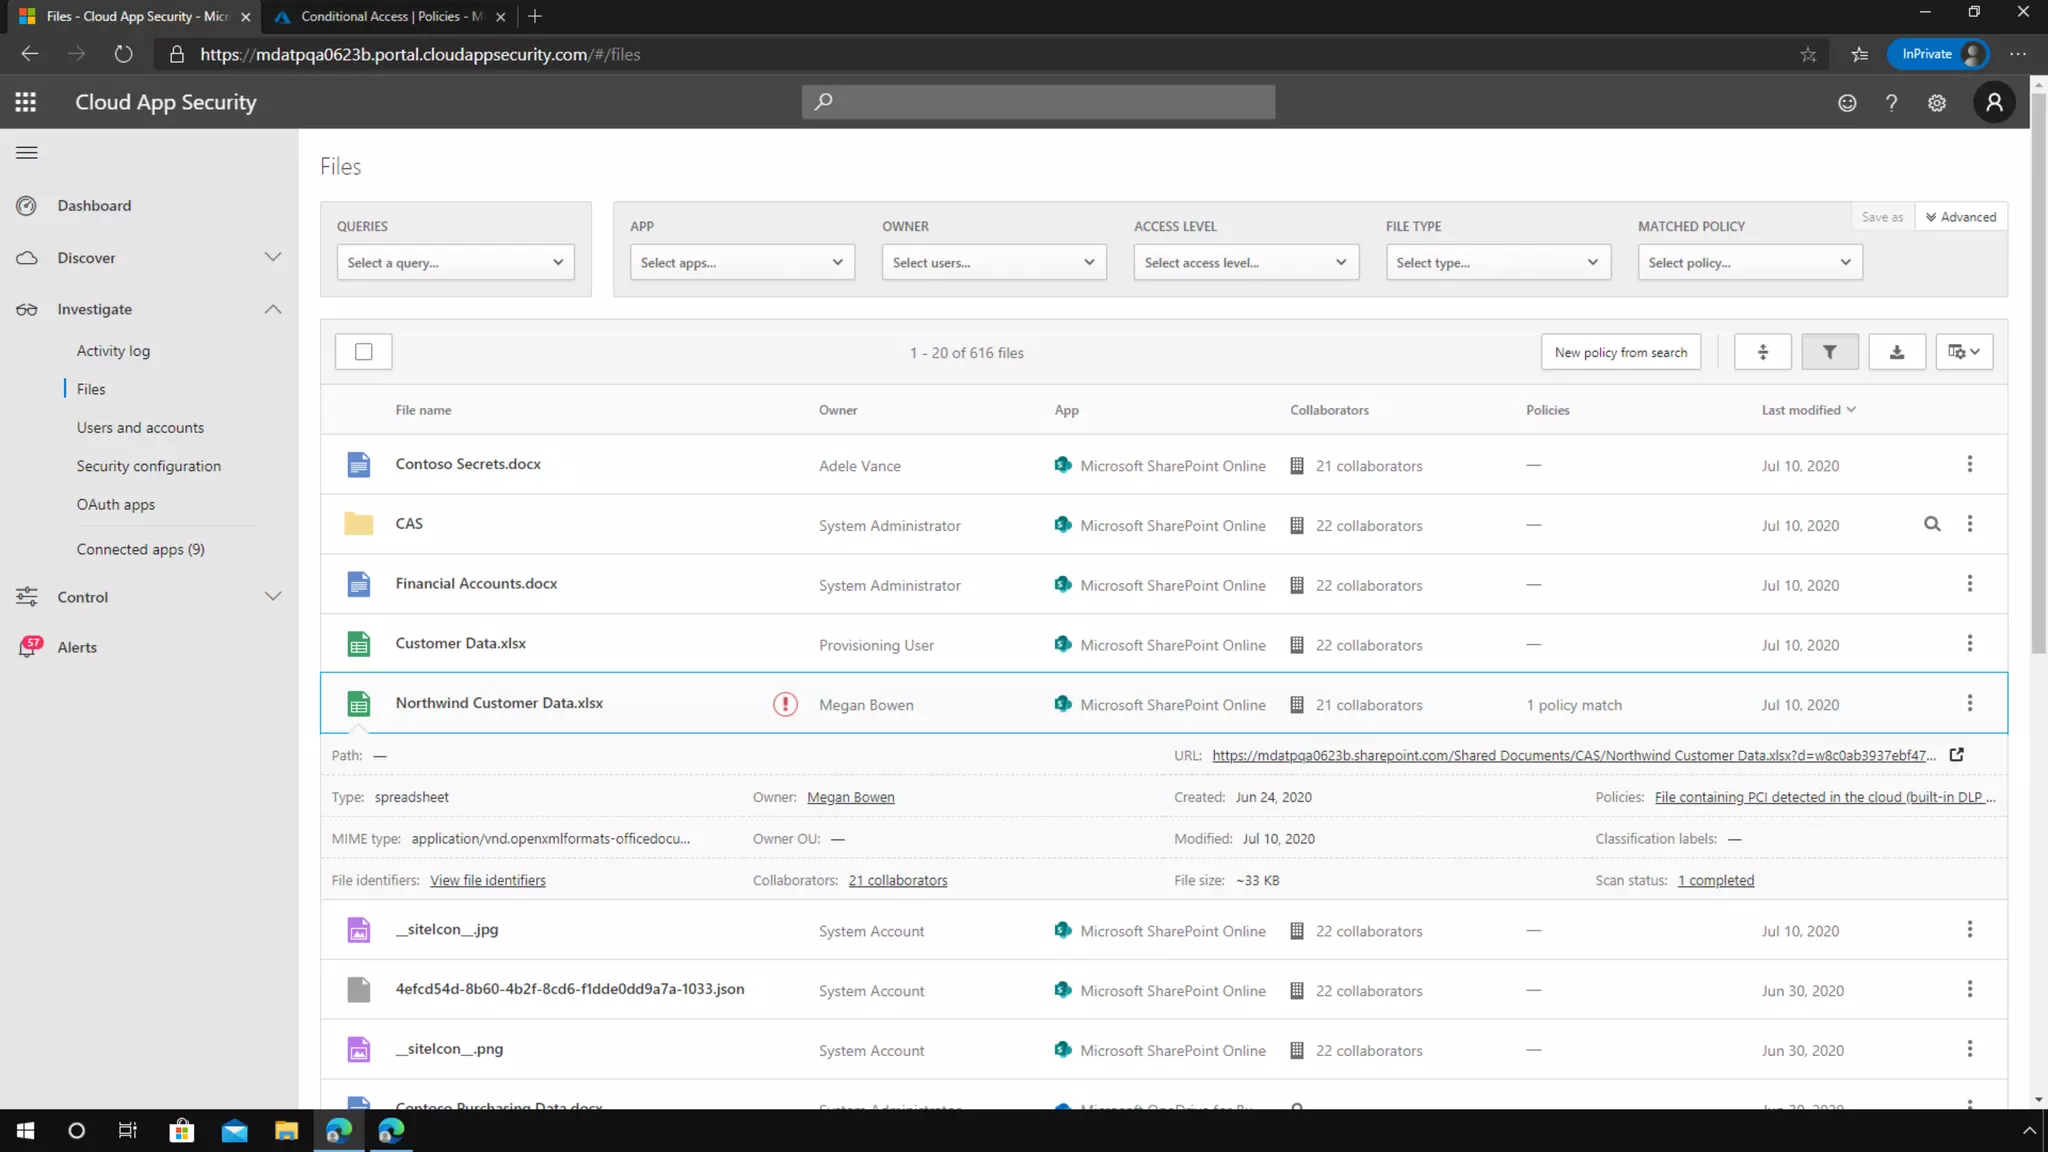This screenshot has width=2048, height=1152.
Task: Open the Select apps dropdown
Action: 741,262
